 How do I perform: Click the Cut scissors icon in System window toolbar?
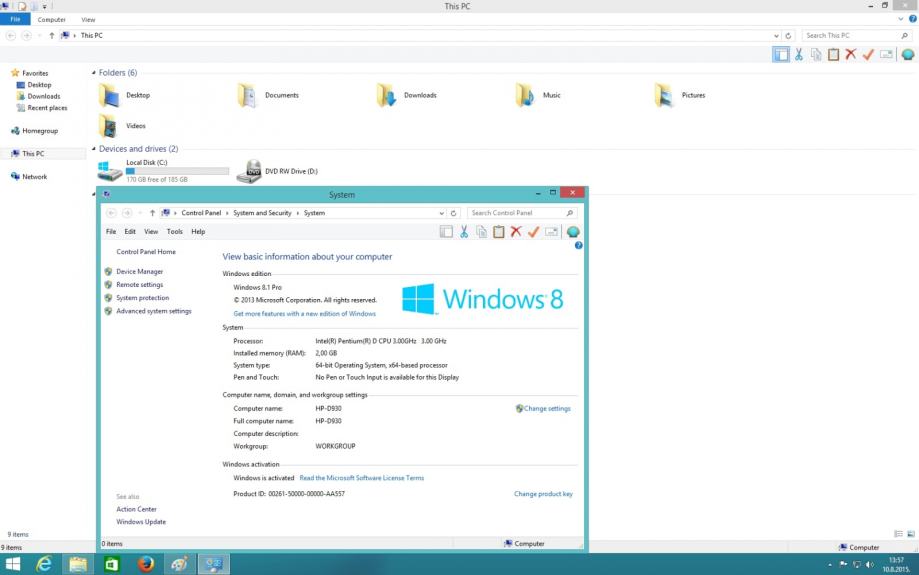[464, 232]
